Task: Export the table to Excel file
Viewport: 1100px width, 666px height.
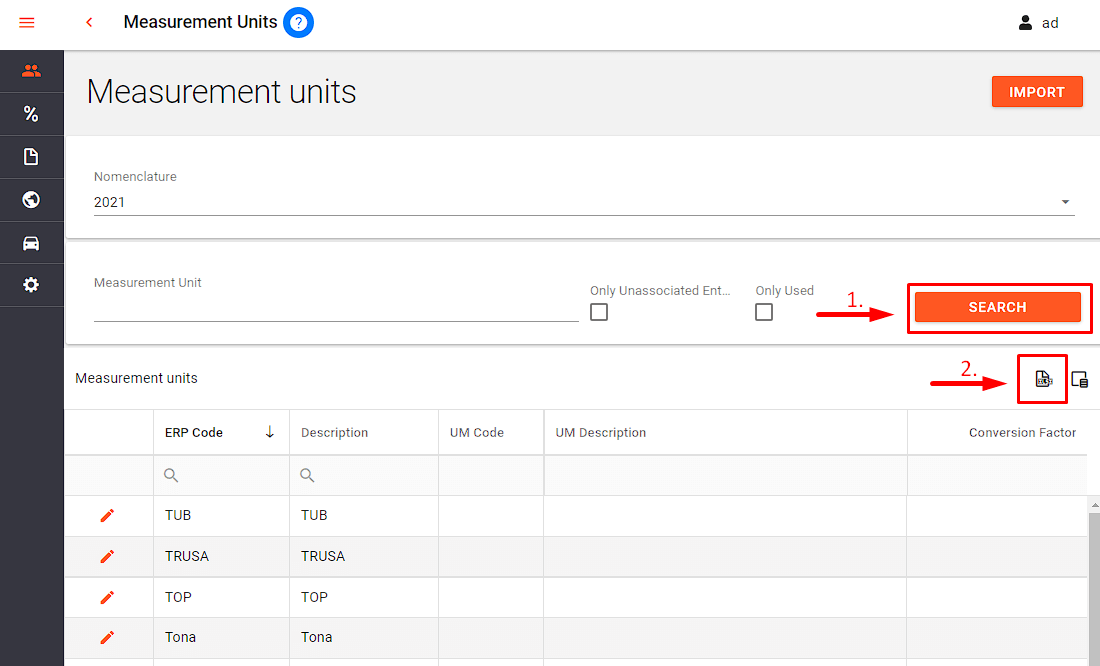Action: [1044, 379]
